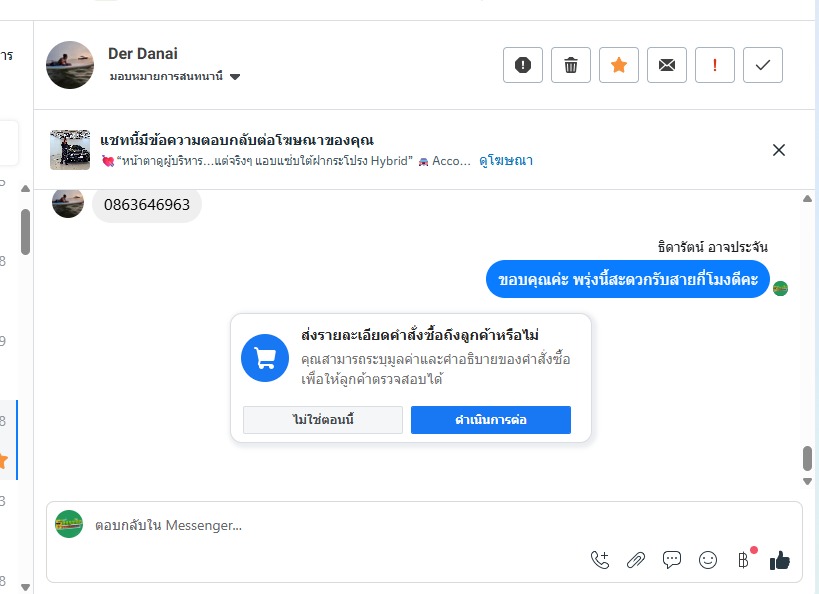
Task: Toggle the orange follow-up star
Action: (x=619, y=66)
